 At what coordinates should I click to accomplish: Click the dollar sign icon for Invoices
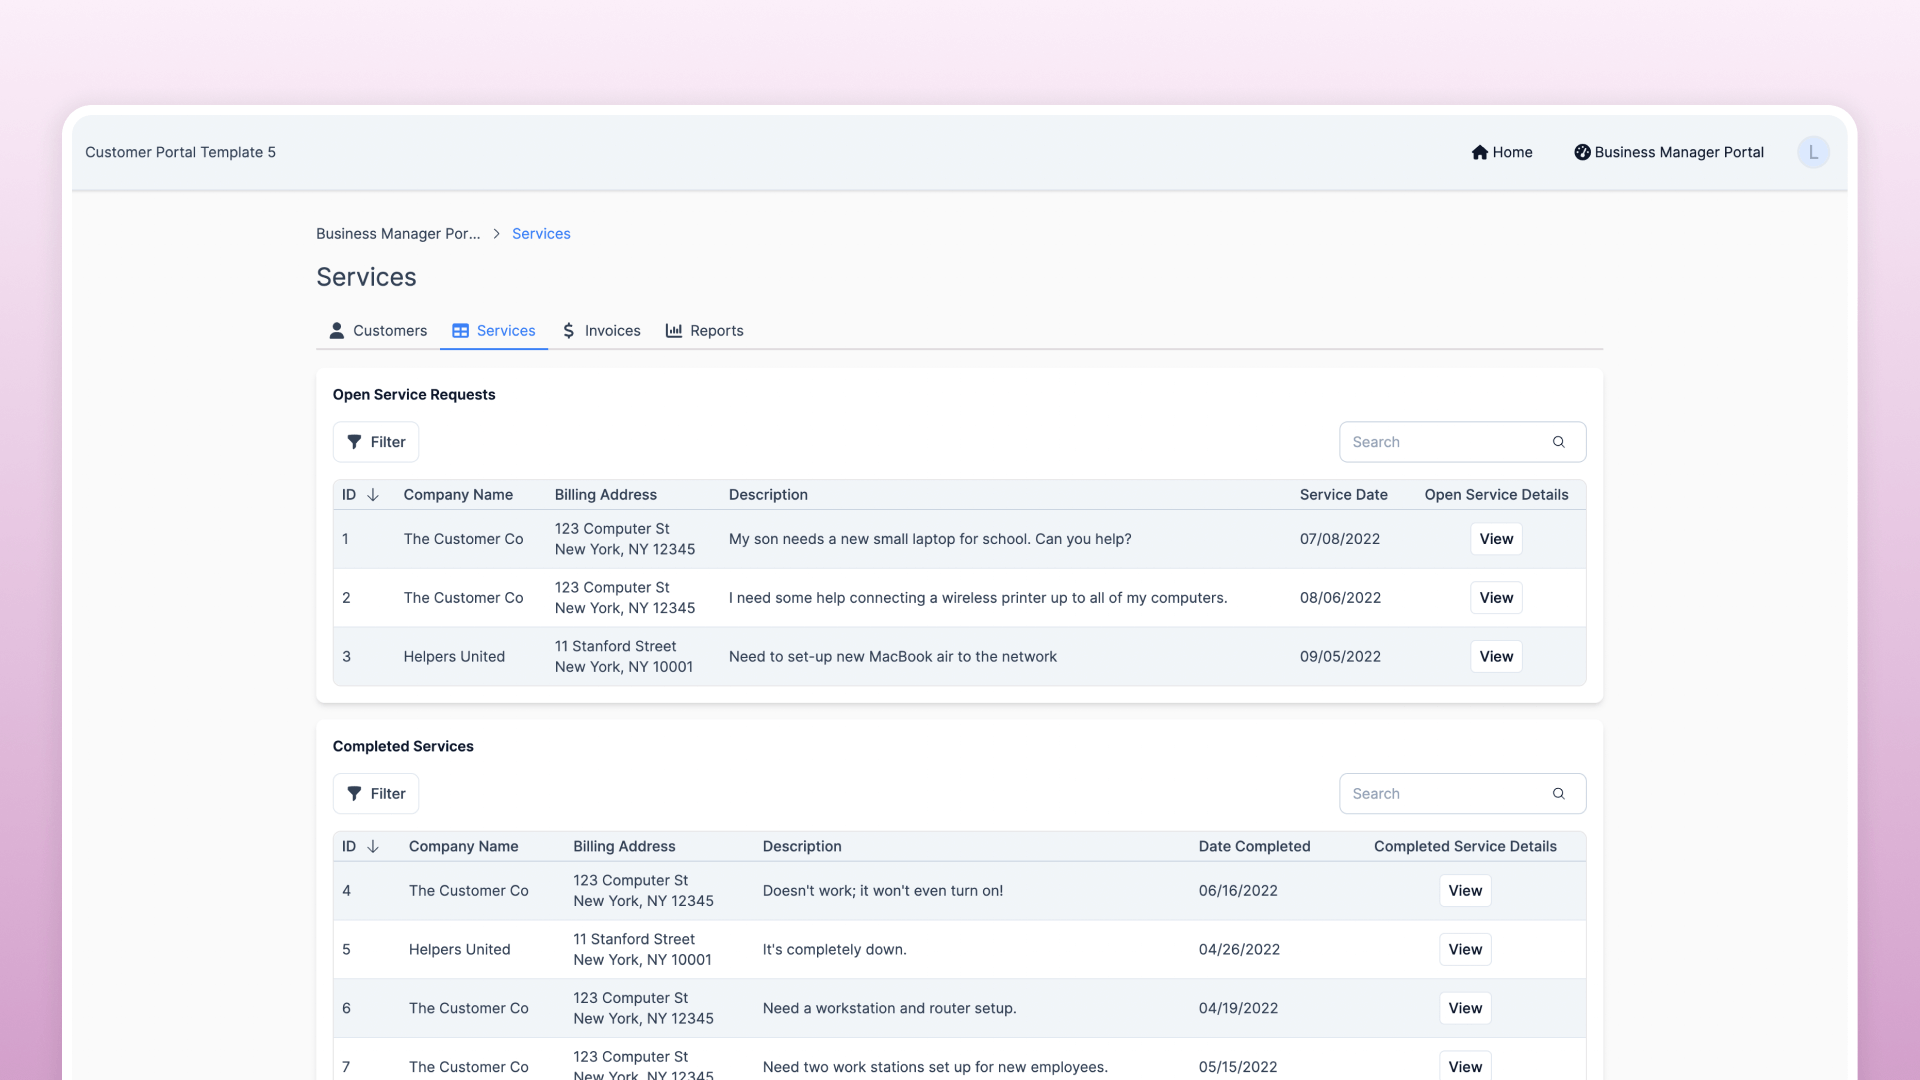pyautogui.click(x=568, y=331)
